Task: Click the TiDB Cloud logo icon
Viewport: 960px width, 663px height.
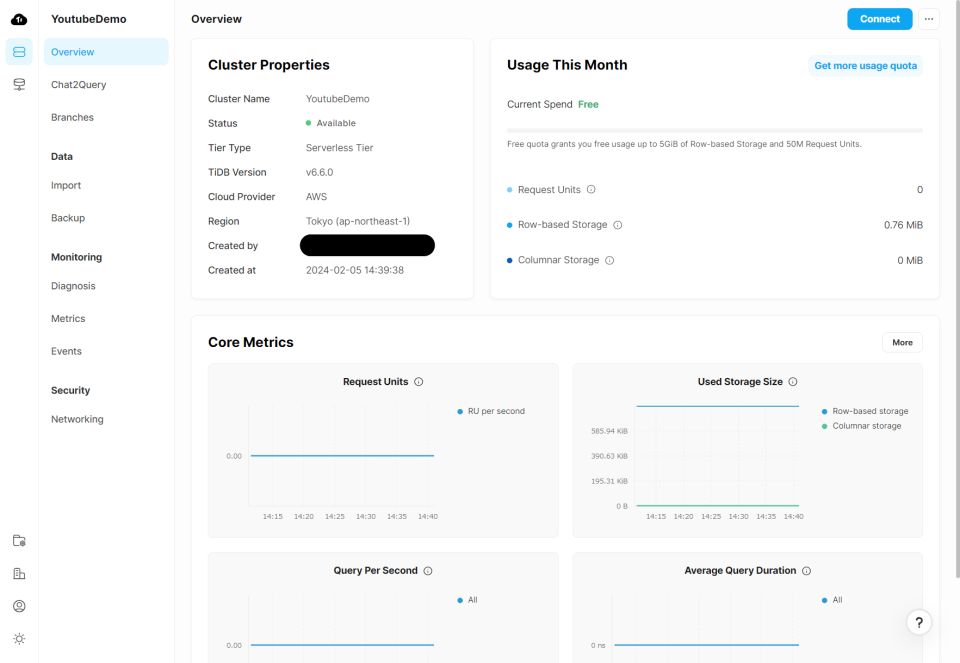Action: [19, 20]
